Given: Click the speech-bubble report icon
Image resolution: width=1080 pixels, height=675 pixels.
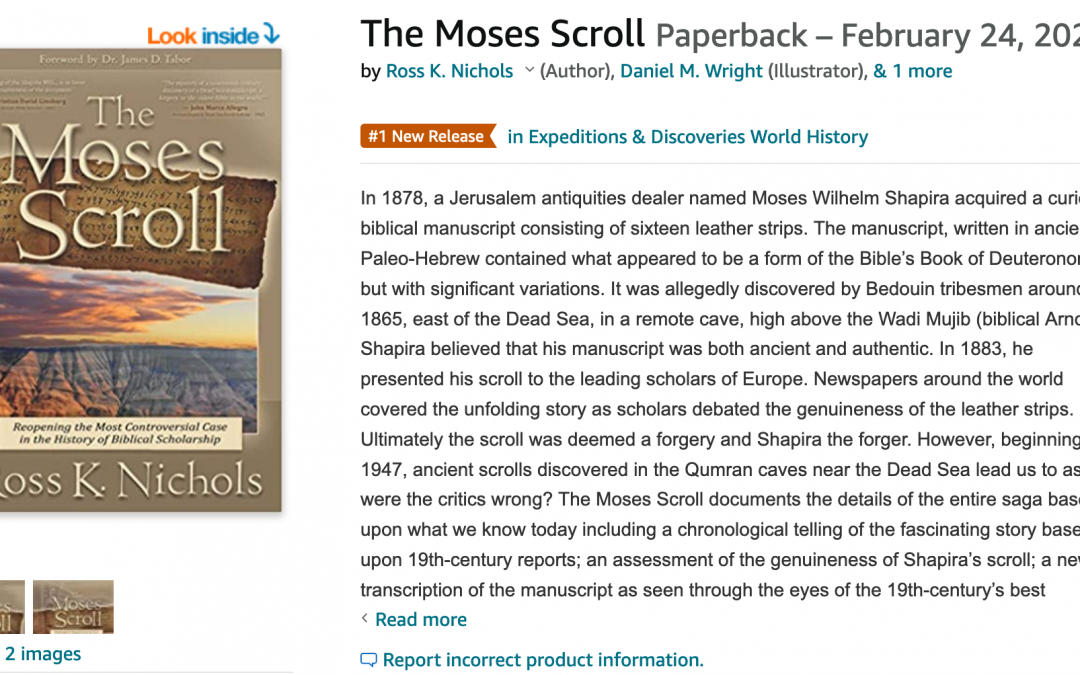Looking at the screenshot, I should 368,659.
